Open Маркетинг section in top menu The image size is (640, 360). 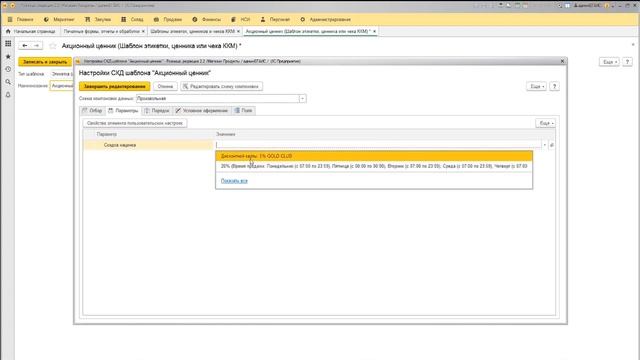click(x=59, y=19)
